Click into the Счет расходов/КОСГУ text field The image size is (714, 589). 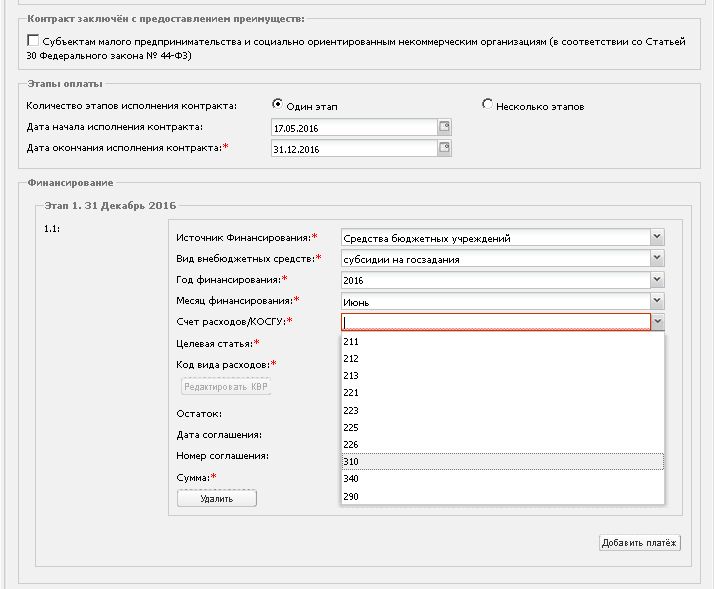click(496, 322)
